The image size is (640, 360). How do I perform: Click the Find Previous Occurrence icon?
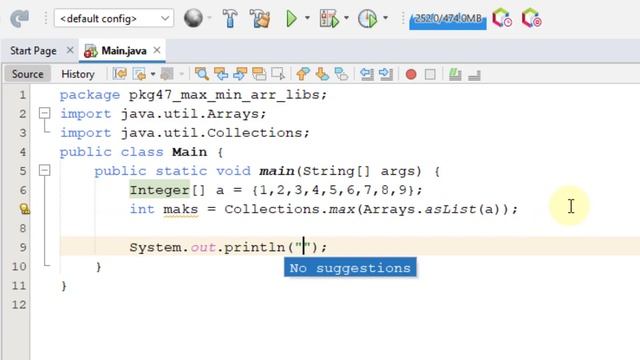pos(221,74)
